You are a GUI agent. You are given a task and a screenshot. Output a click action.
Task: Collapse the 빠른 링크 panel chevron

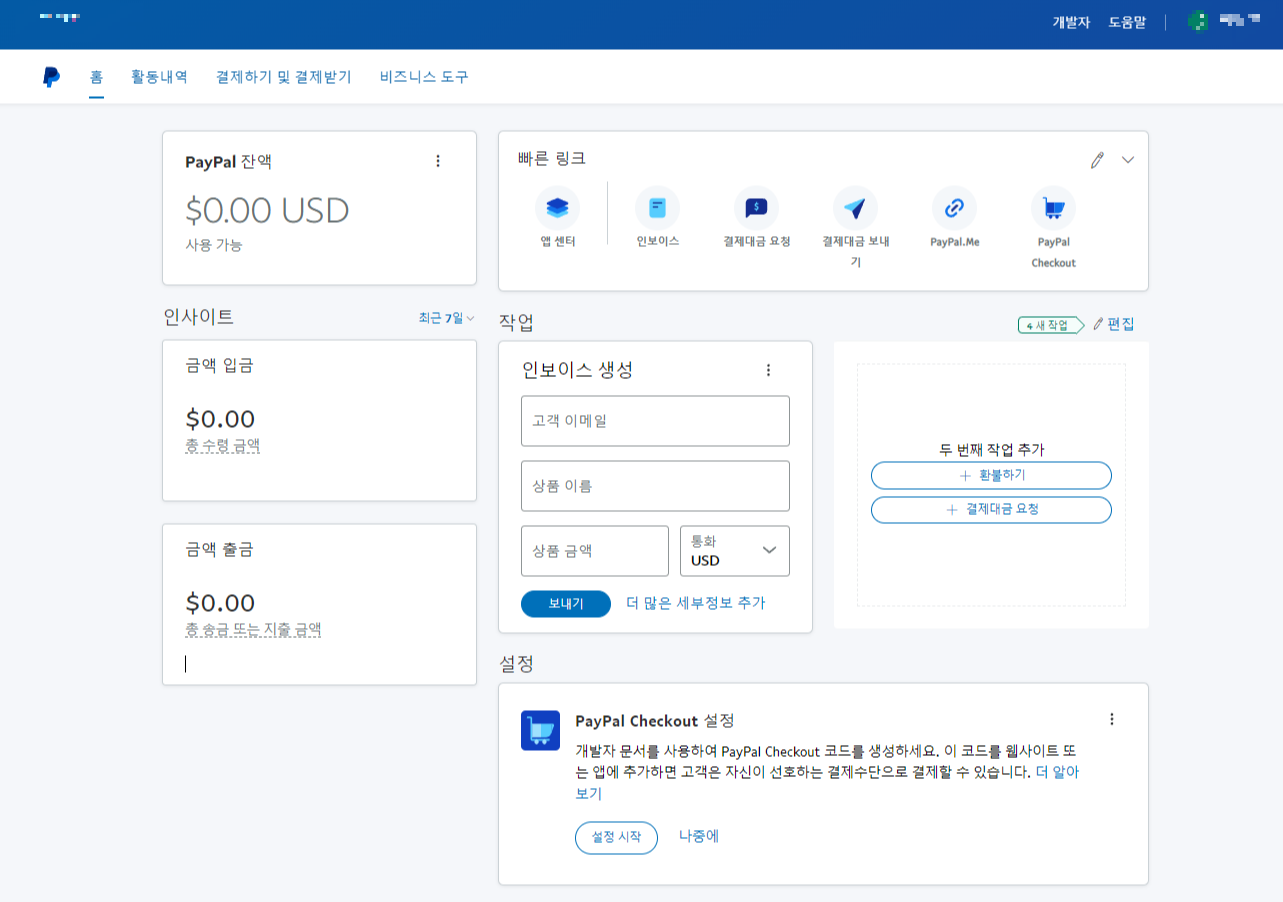click(1128, 160)
